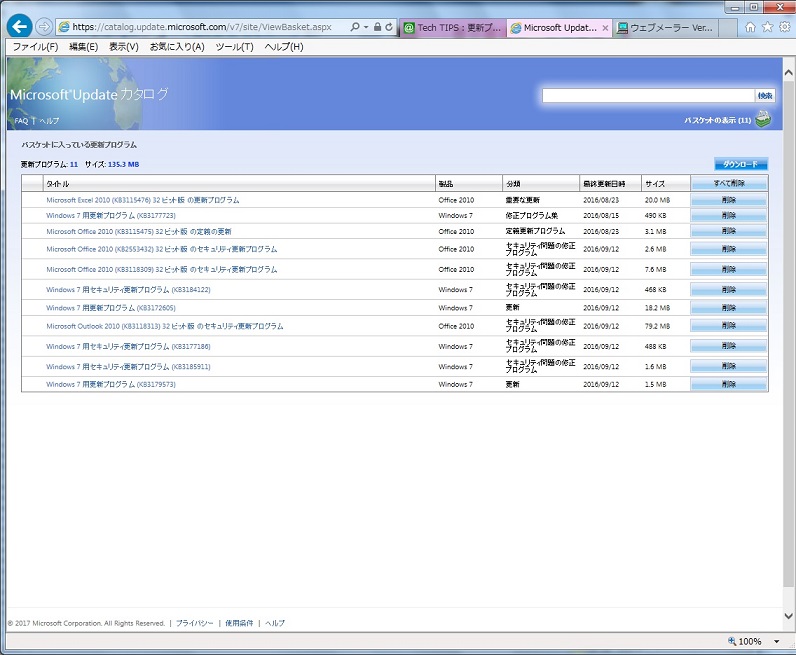Click the basket icon next to バスケットの表示
The image size is (796, 655).
[763, 119]
